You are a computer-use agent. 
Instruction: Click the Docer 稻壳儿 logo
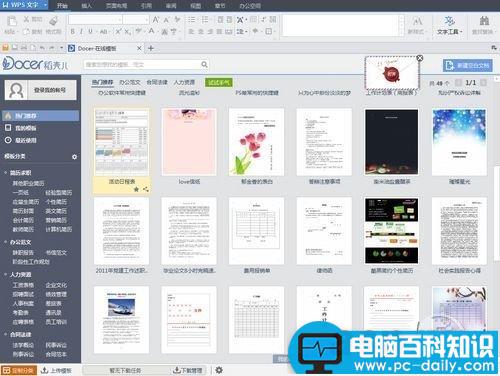(35, 63)
